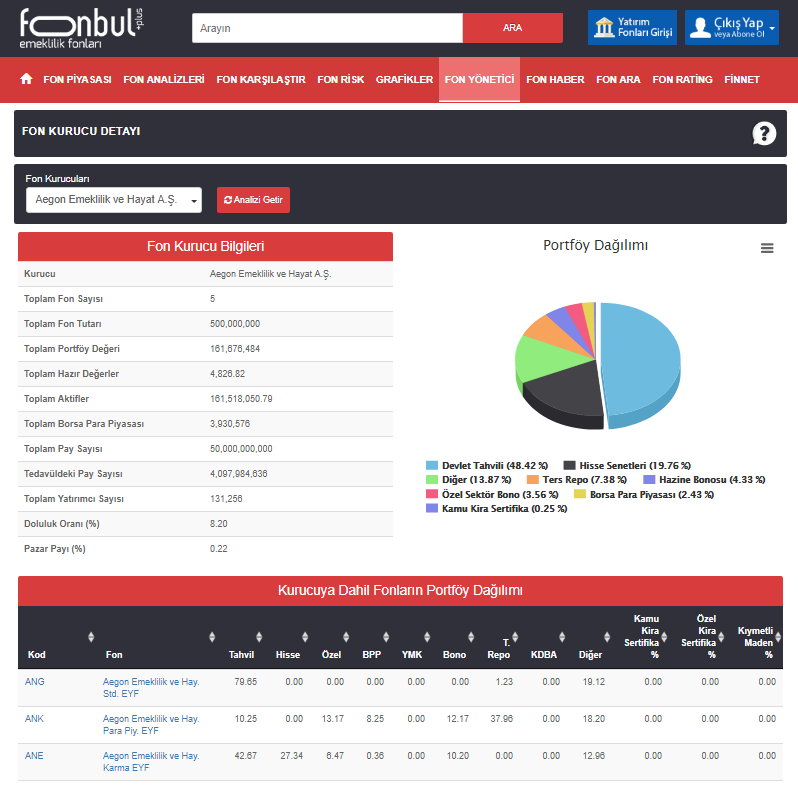Sort table by KDBA column arrows

pos(562,637)
